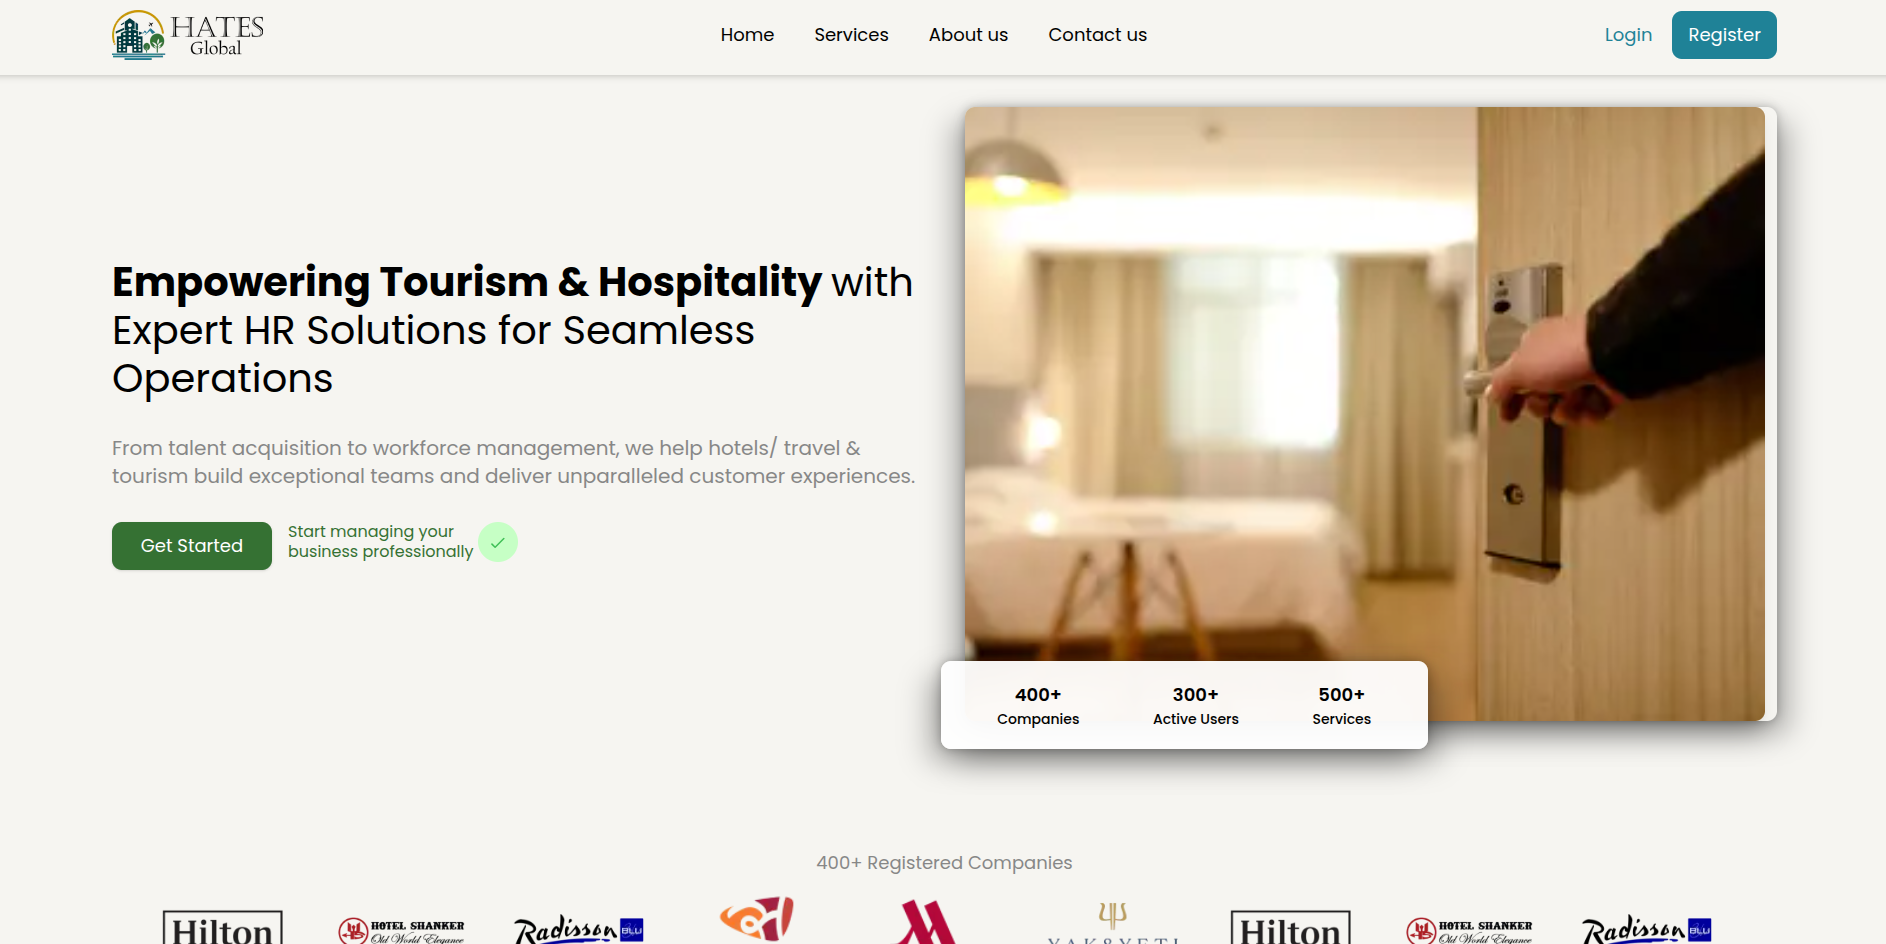The height and width of the screenshot is (944, 1886).
Task: Click the 500+ Services stat
Action: point(1341,706)
